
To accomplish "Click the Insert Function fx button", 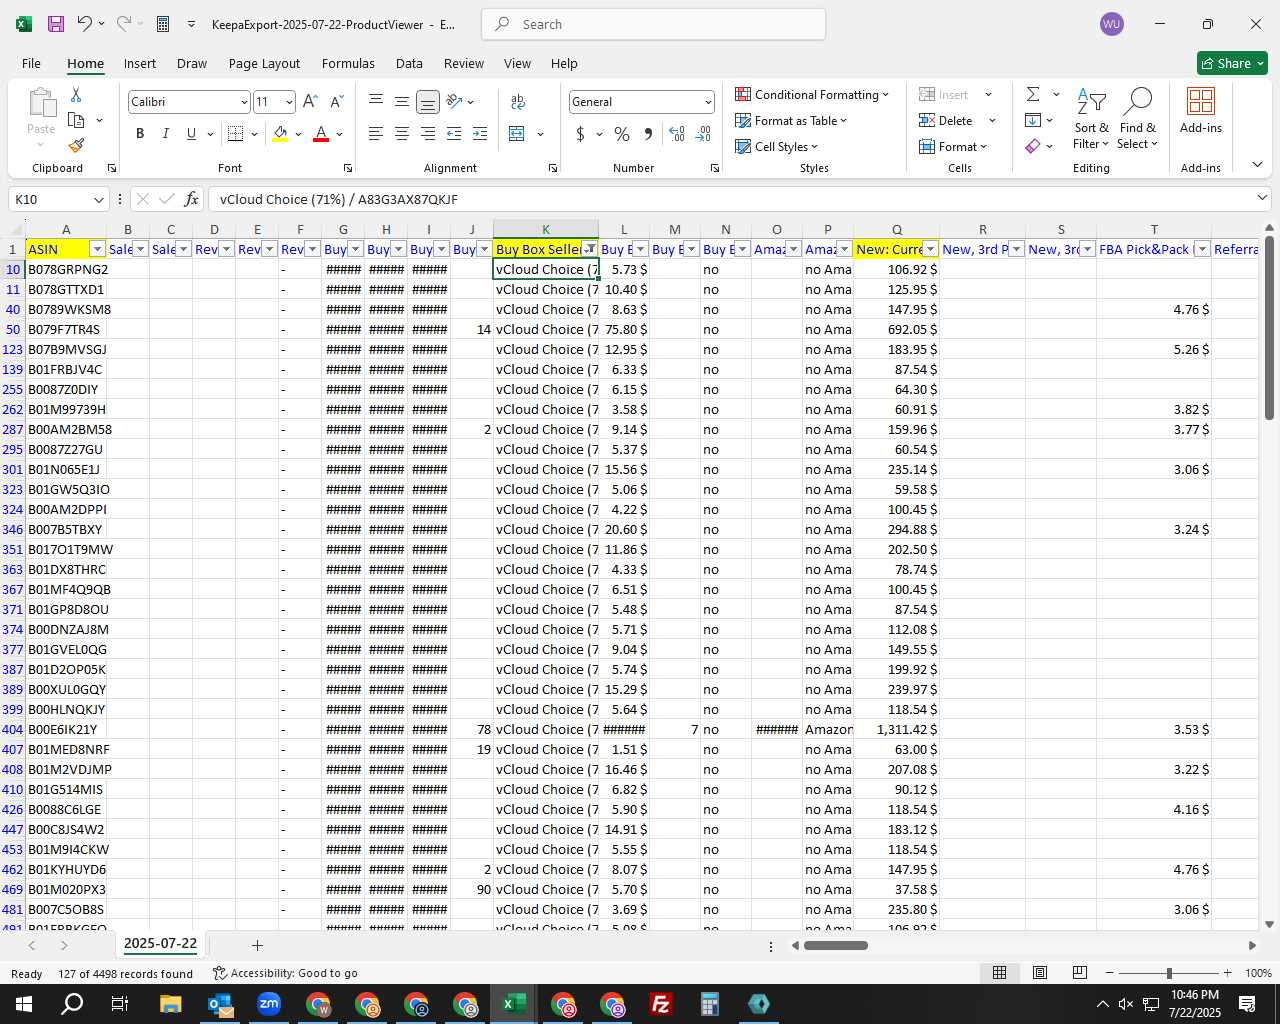I will [x=192, y=199].
